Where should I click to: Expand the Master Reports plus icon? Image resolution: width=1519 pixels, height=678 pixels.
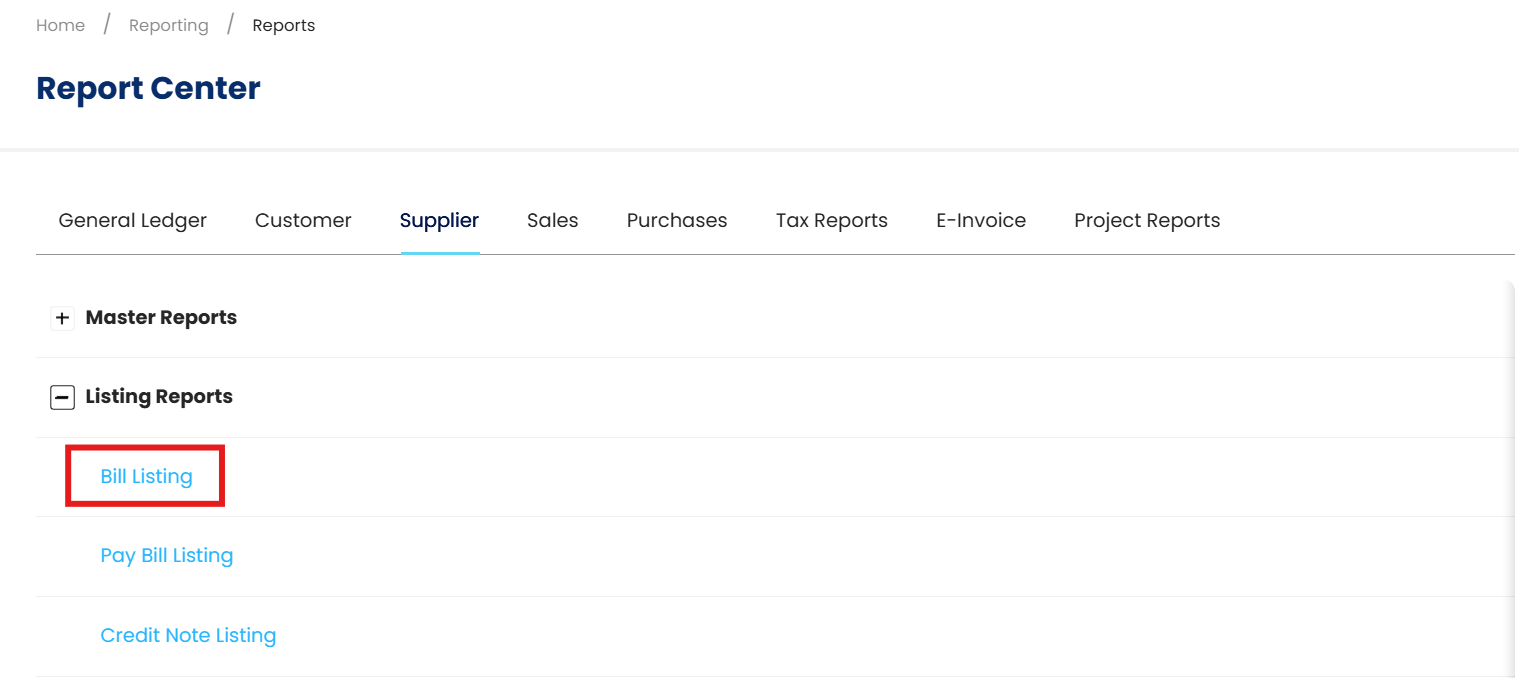[62, 318]
